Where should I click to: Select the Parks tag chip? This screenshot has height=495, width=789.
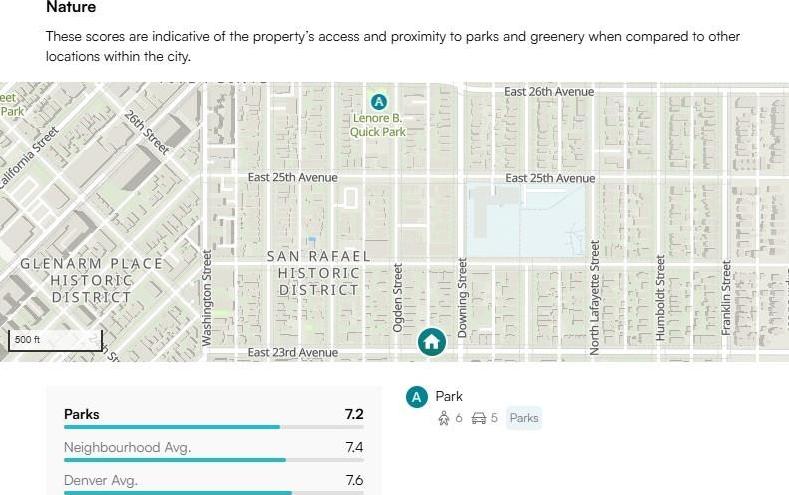(524, 418)
